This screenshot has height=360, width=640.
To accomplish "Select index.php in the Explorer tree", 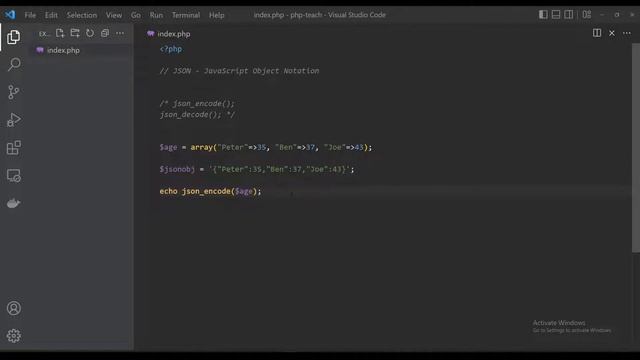I will coord(82,50).
